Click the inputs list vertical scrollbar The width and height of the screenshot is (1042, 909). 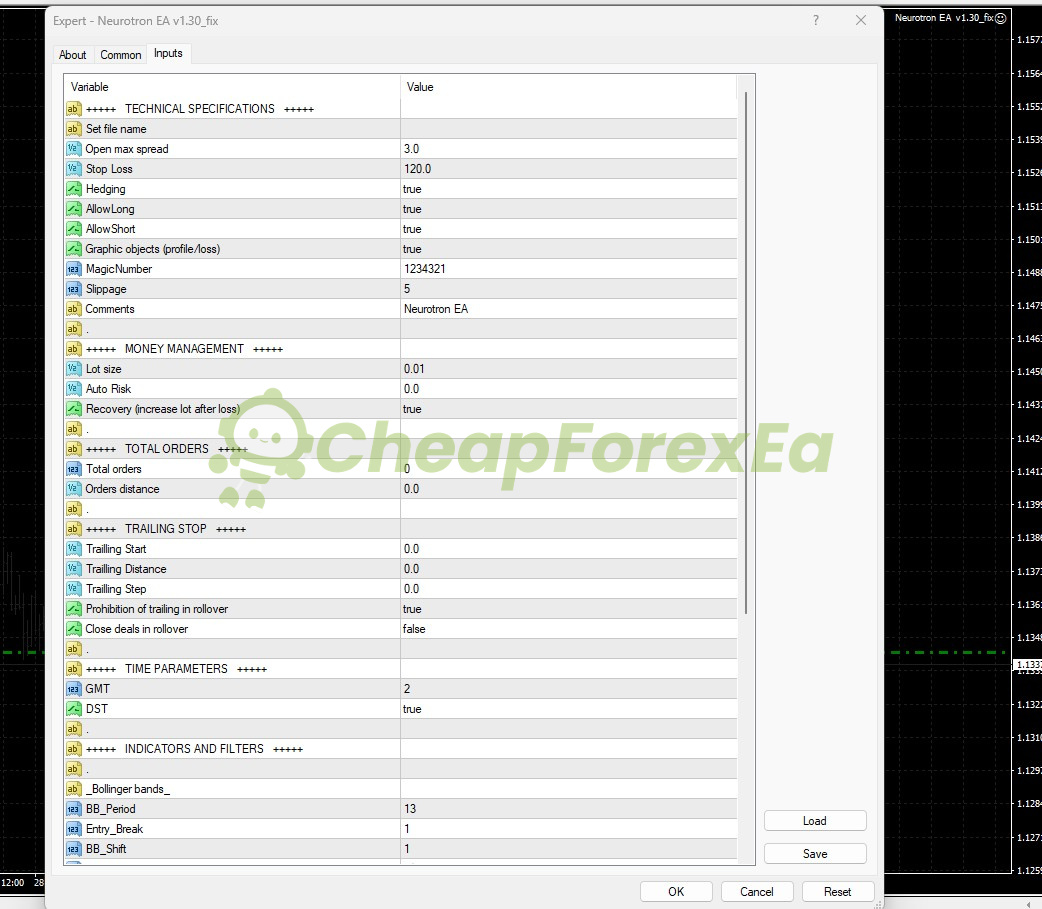tap(746, 352)
